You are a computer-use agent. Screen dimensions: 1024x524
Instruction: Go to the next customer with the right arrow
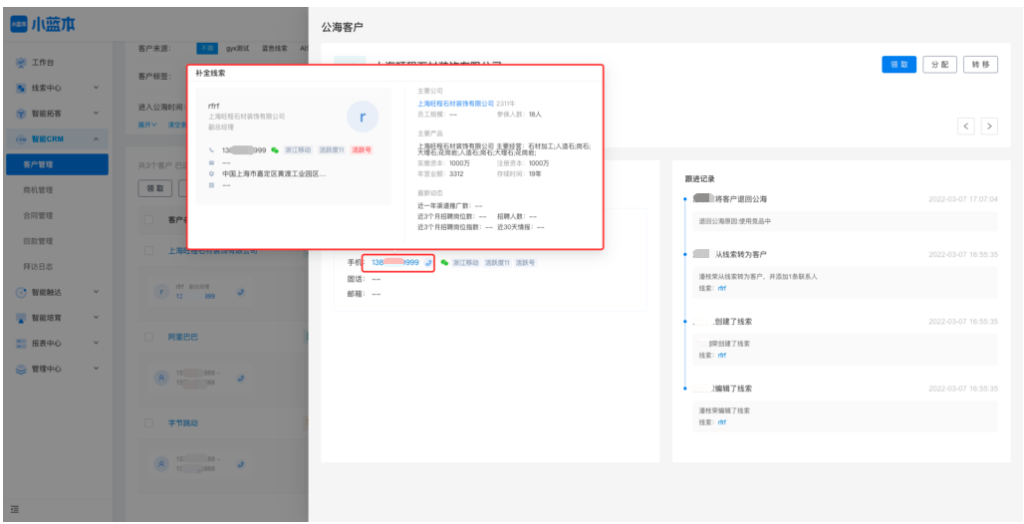point(989,126)
